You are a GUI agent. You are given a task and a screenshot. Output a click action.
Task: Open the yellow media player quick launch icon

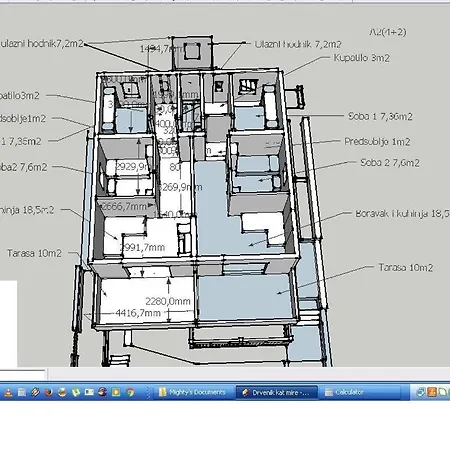point(116,392)
